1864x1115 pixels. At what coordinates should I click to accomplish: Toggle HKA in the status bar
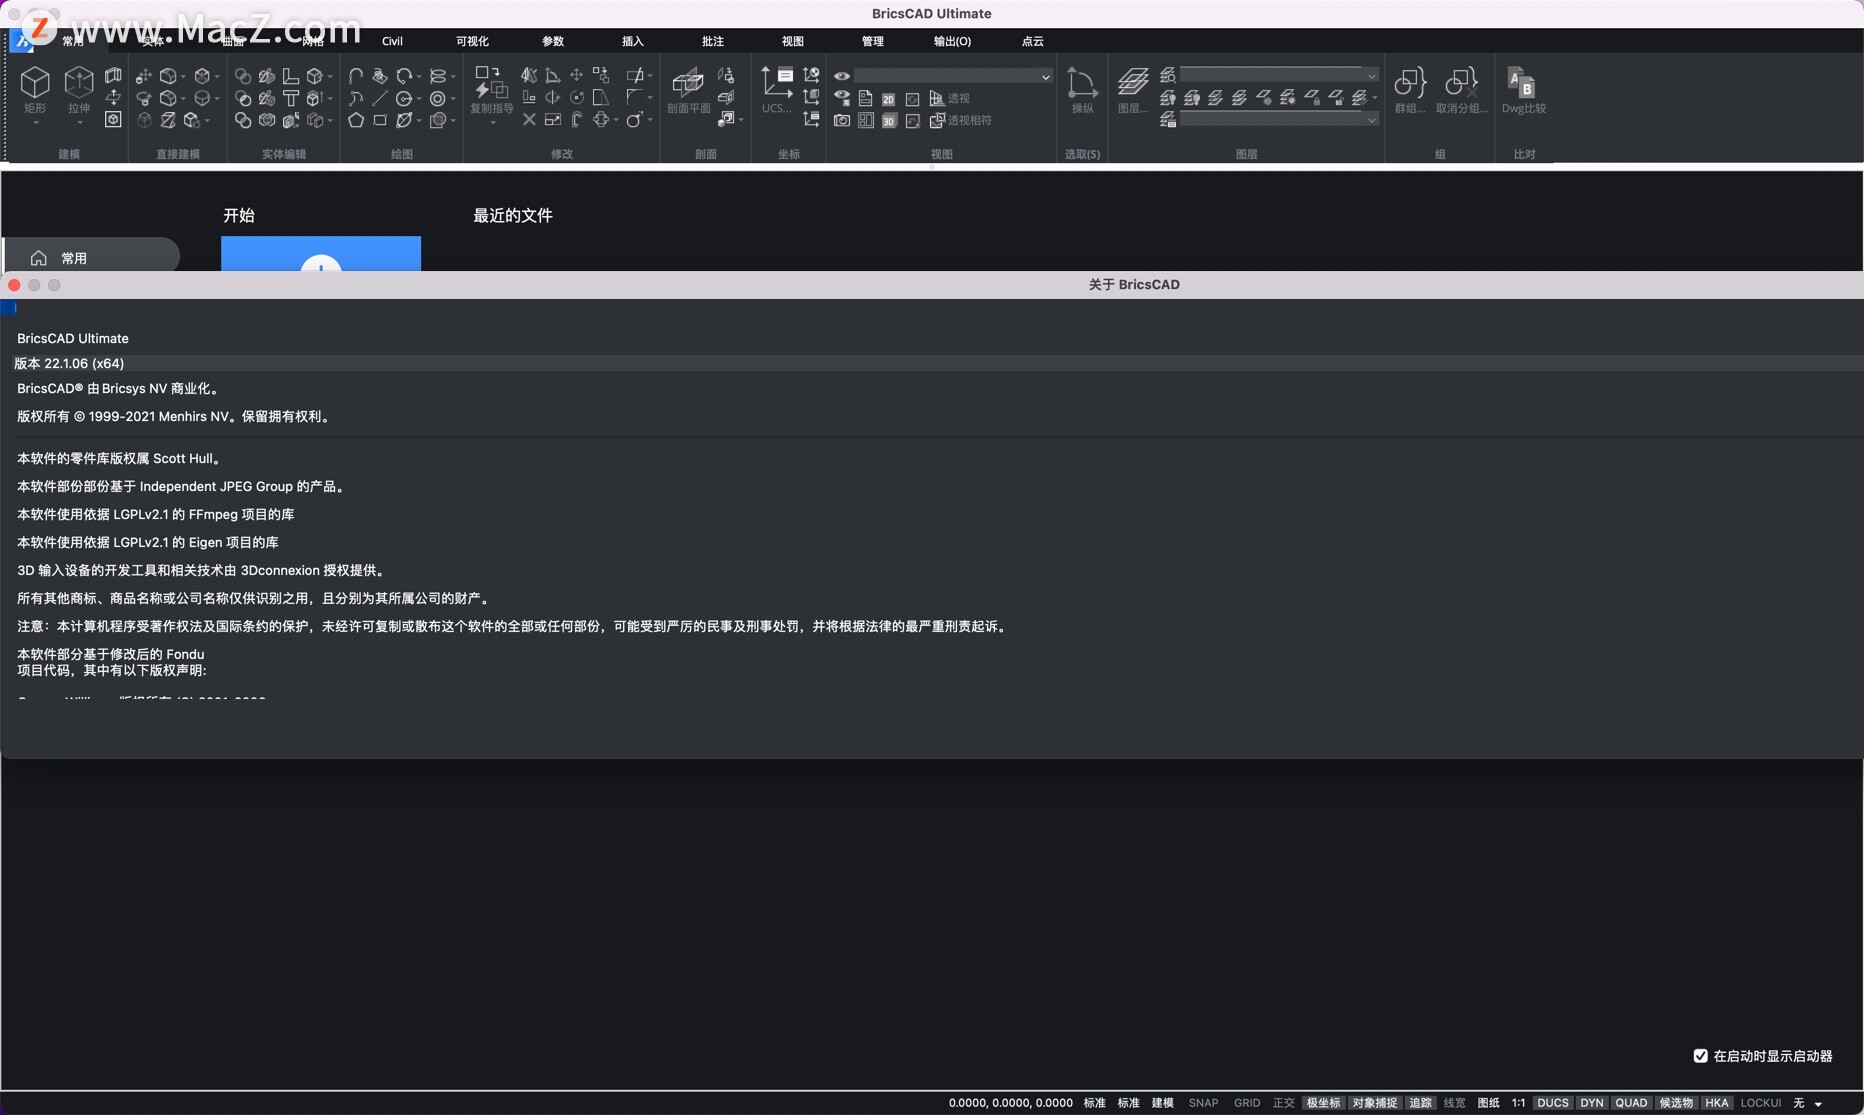1717,1103
